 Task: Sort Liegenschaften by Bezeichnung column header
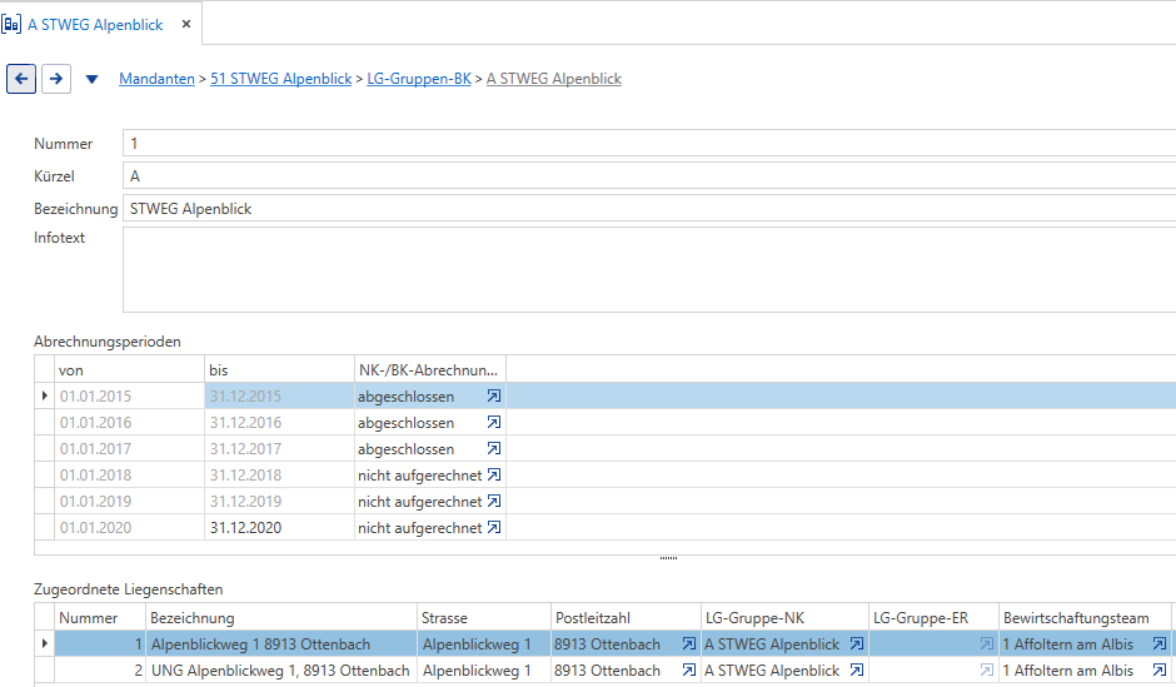281,618
